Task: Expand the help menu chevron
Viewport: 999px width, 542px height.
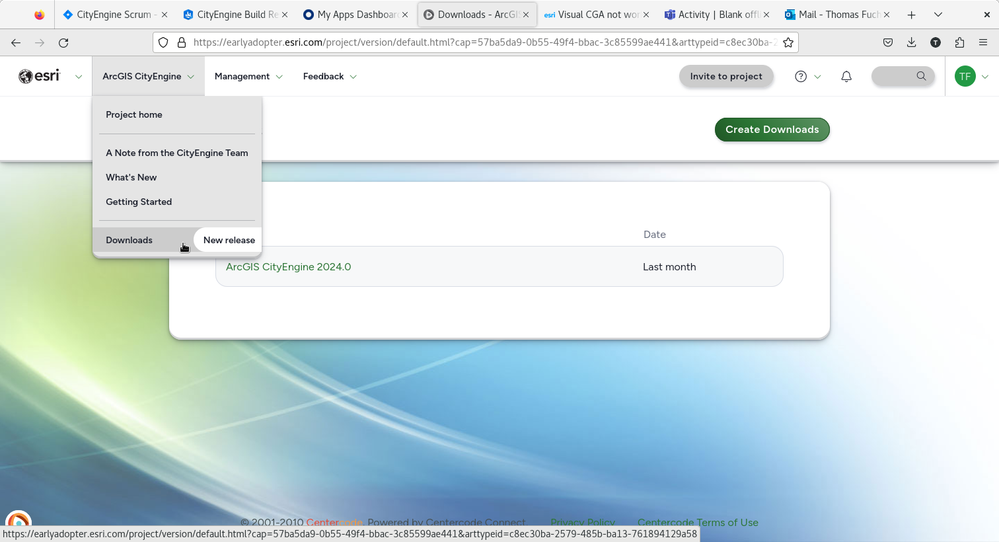Action: click(817, 76)
